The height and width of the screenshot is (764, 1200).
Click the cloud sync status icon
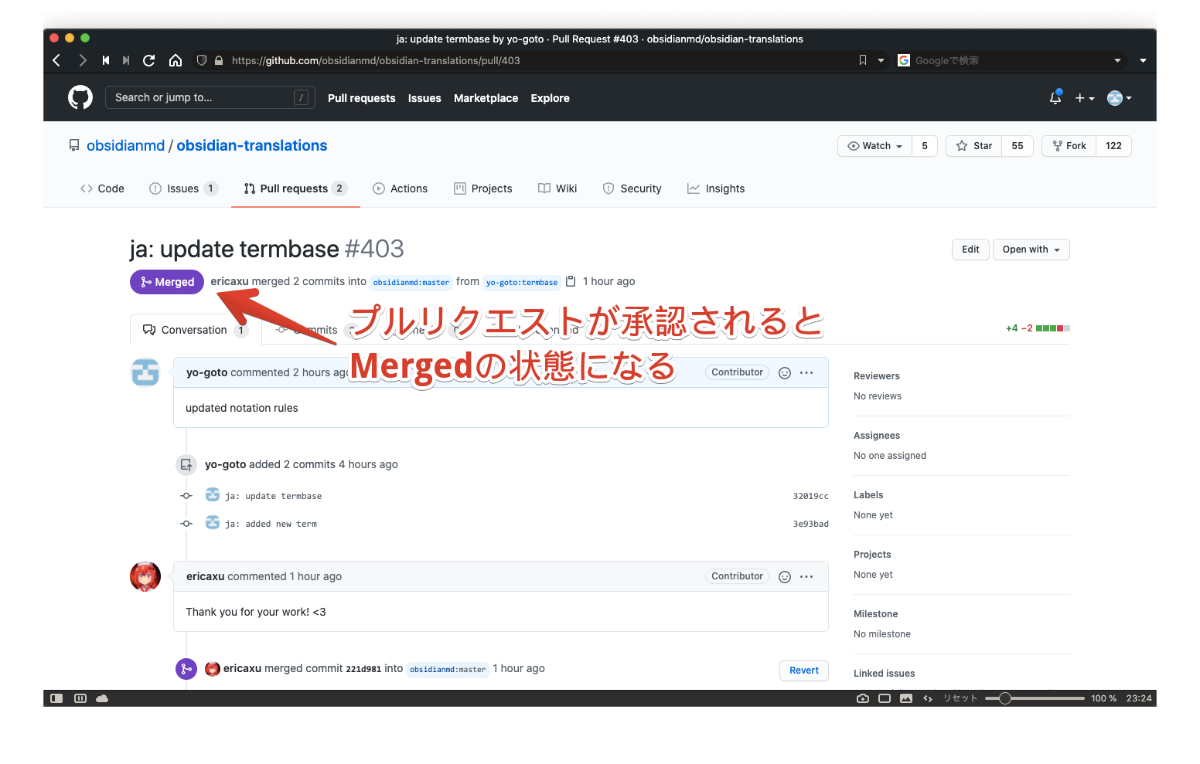tap(102, 698)
